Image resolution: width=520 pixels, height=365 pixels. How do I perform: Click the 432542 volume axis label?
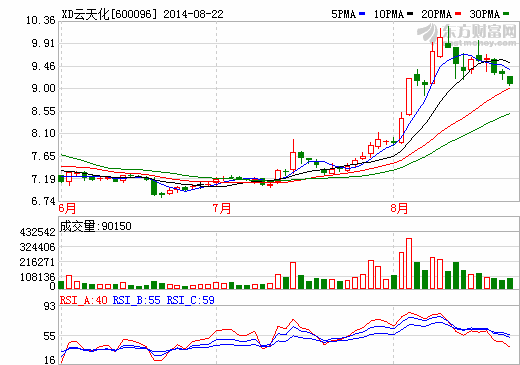tap(37, 232)
